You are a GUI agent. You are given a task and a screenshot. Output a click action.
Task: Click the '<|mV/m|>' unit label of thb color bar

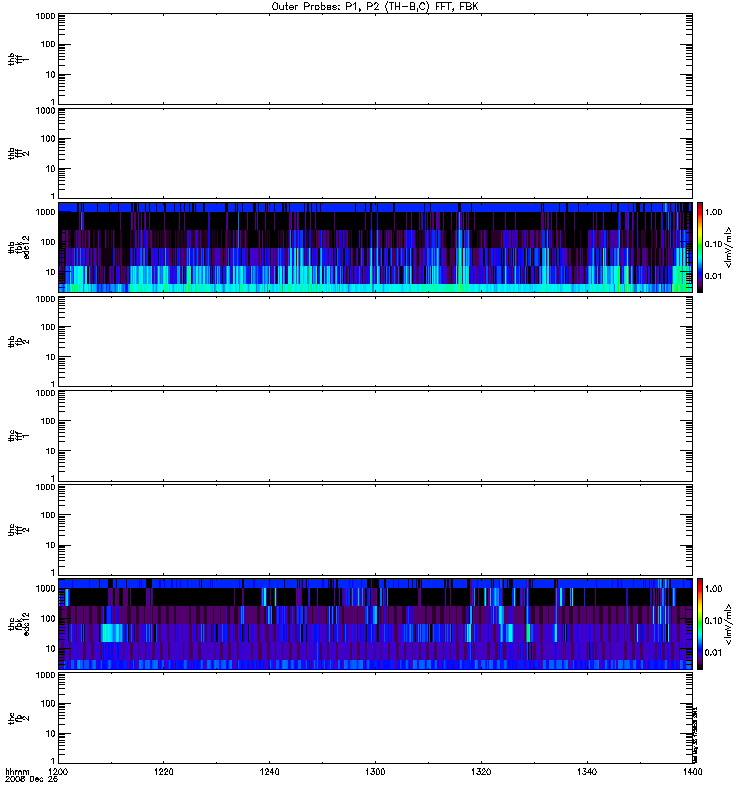pos(729,247)
